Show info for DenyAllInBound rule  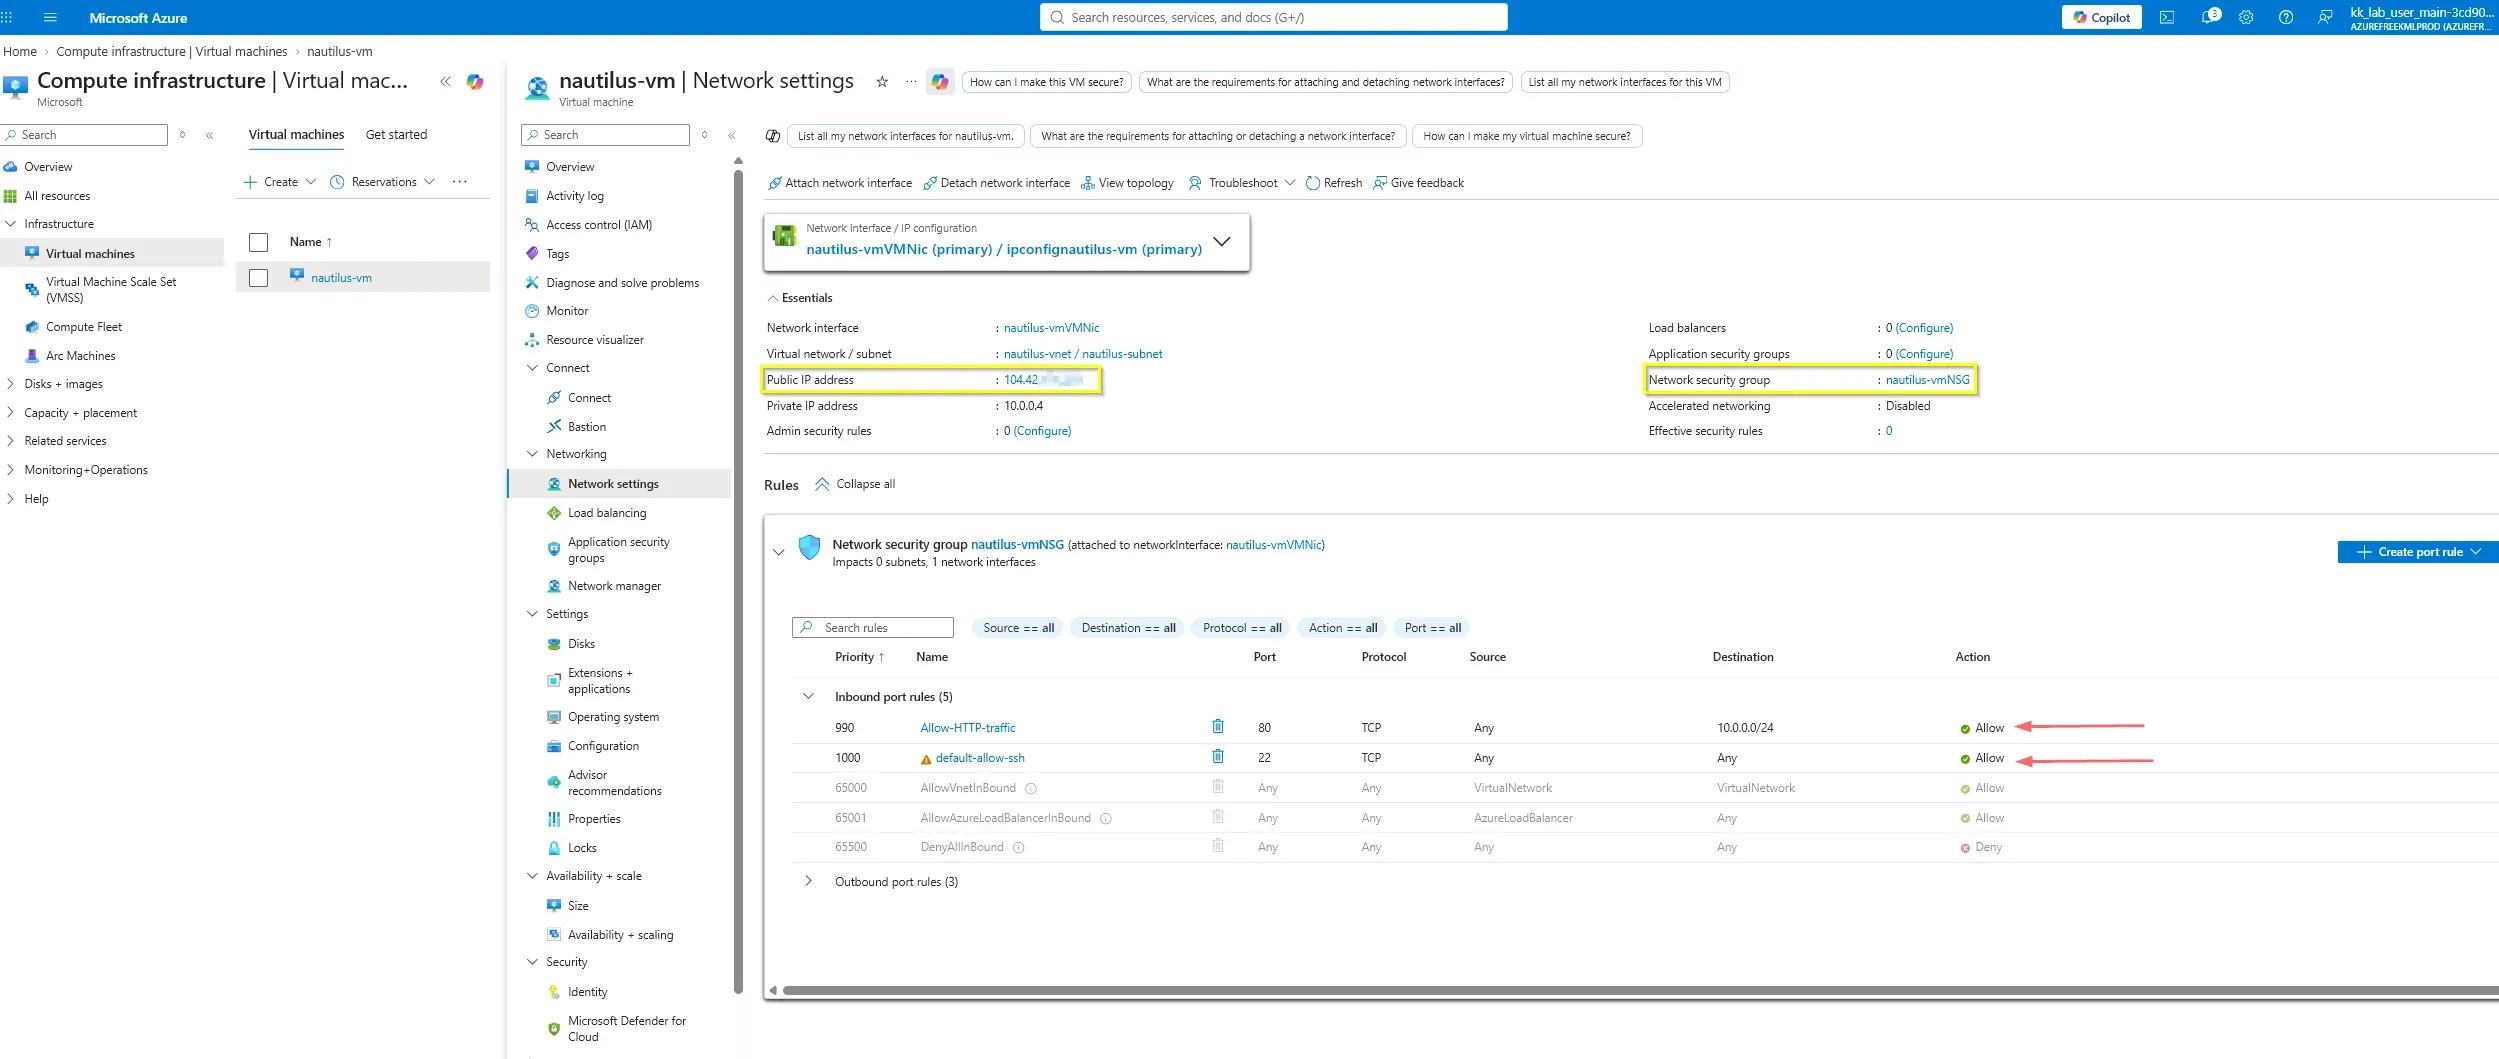click(1019, 847)
